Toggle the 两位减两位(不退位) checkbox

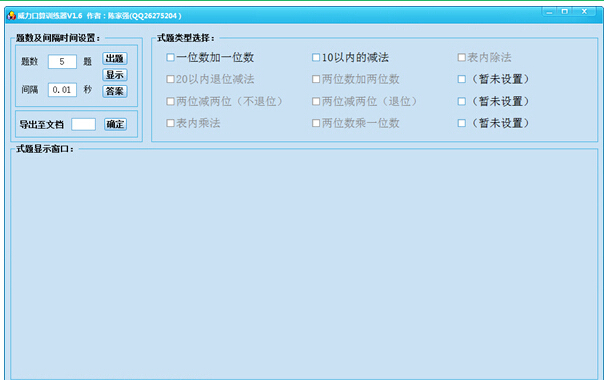[x=170, y=101]
